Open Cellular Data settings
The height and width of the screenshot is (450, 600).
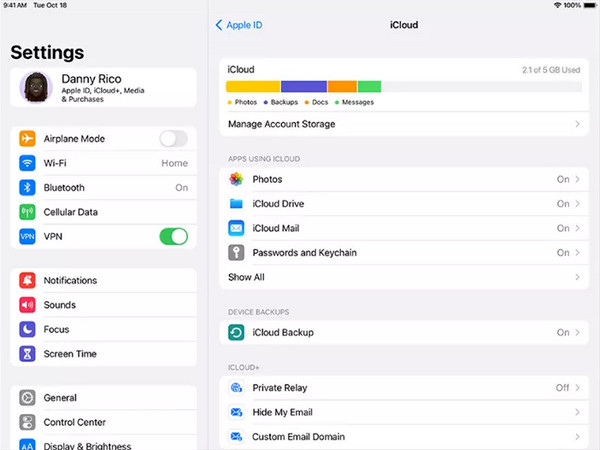click(104, 212)
